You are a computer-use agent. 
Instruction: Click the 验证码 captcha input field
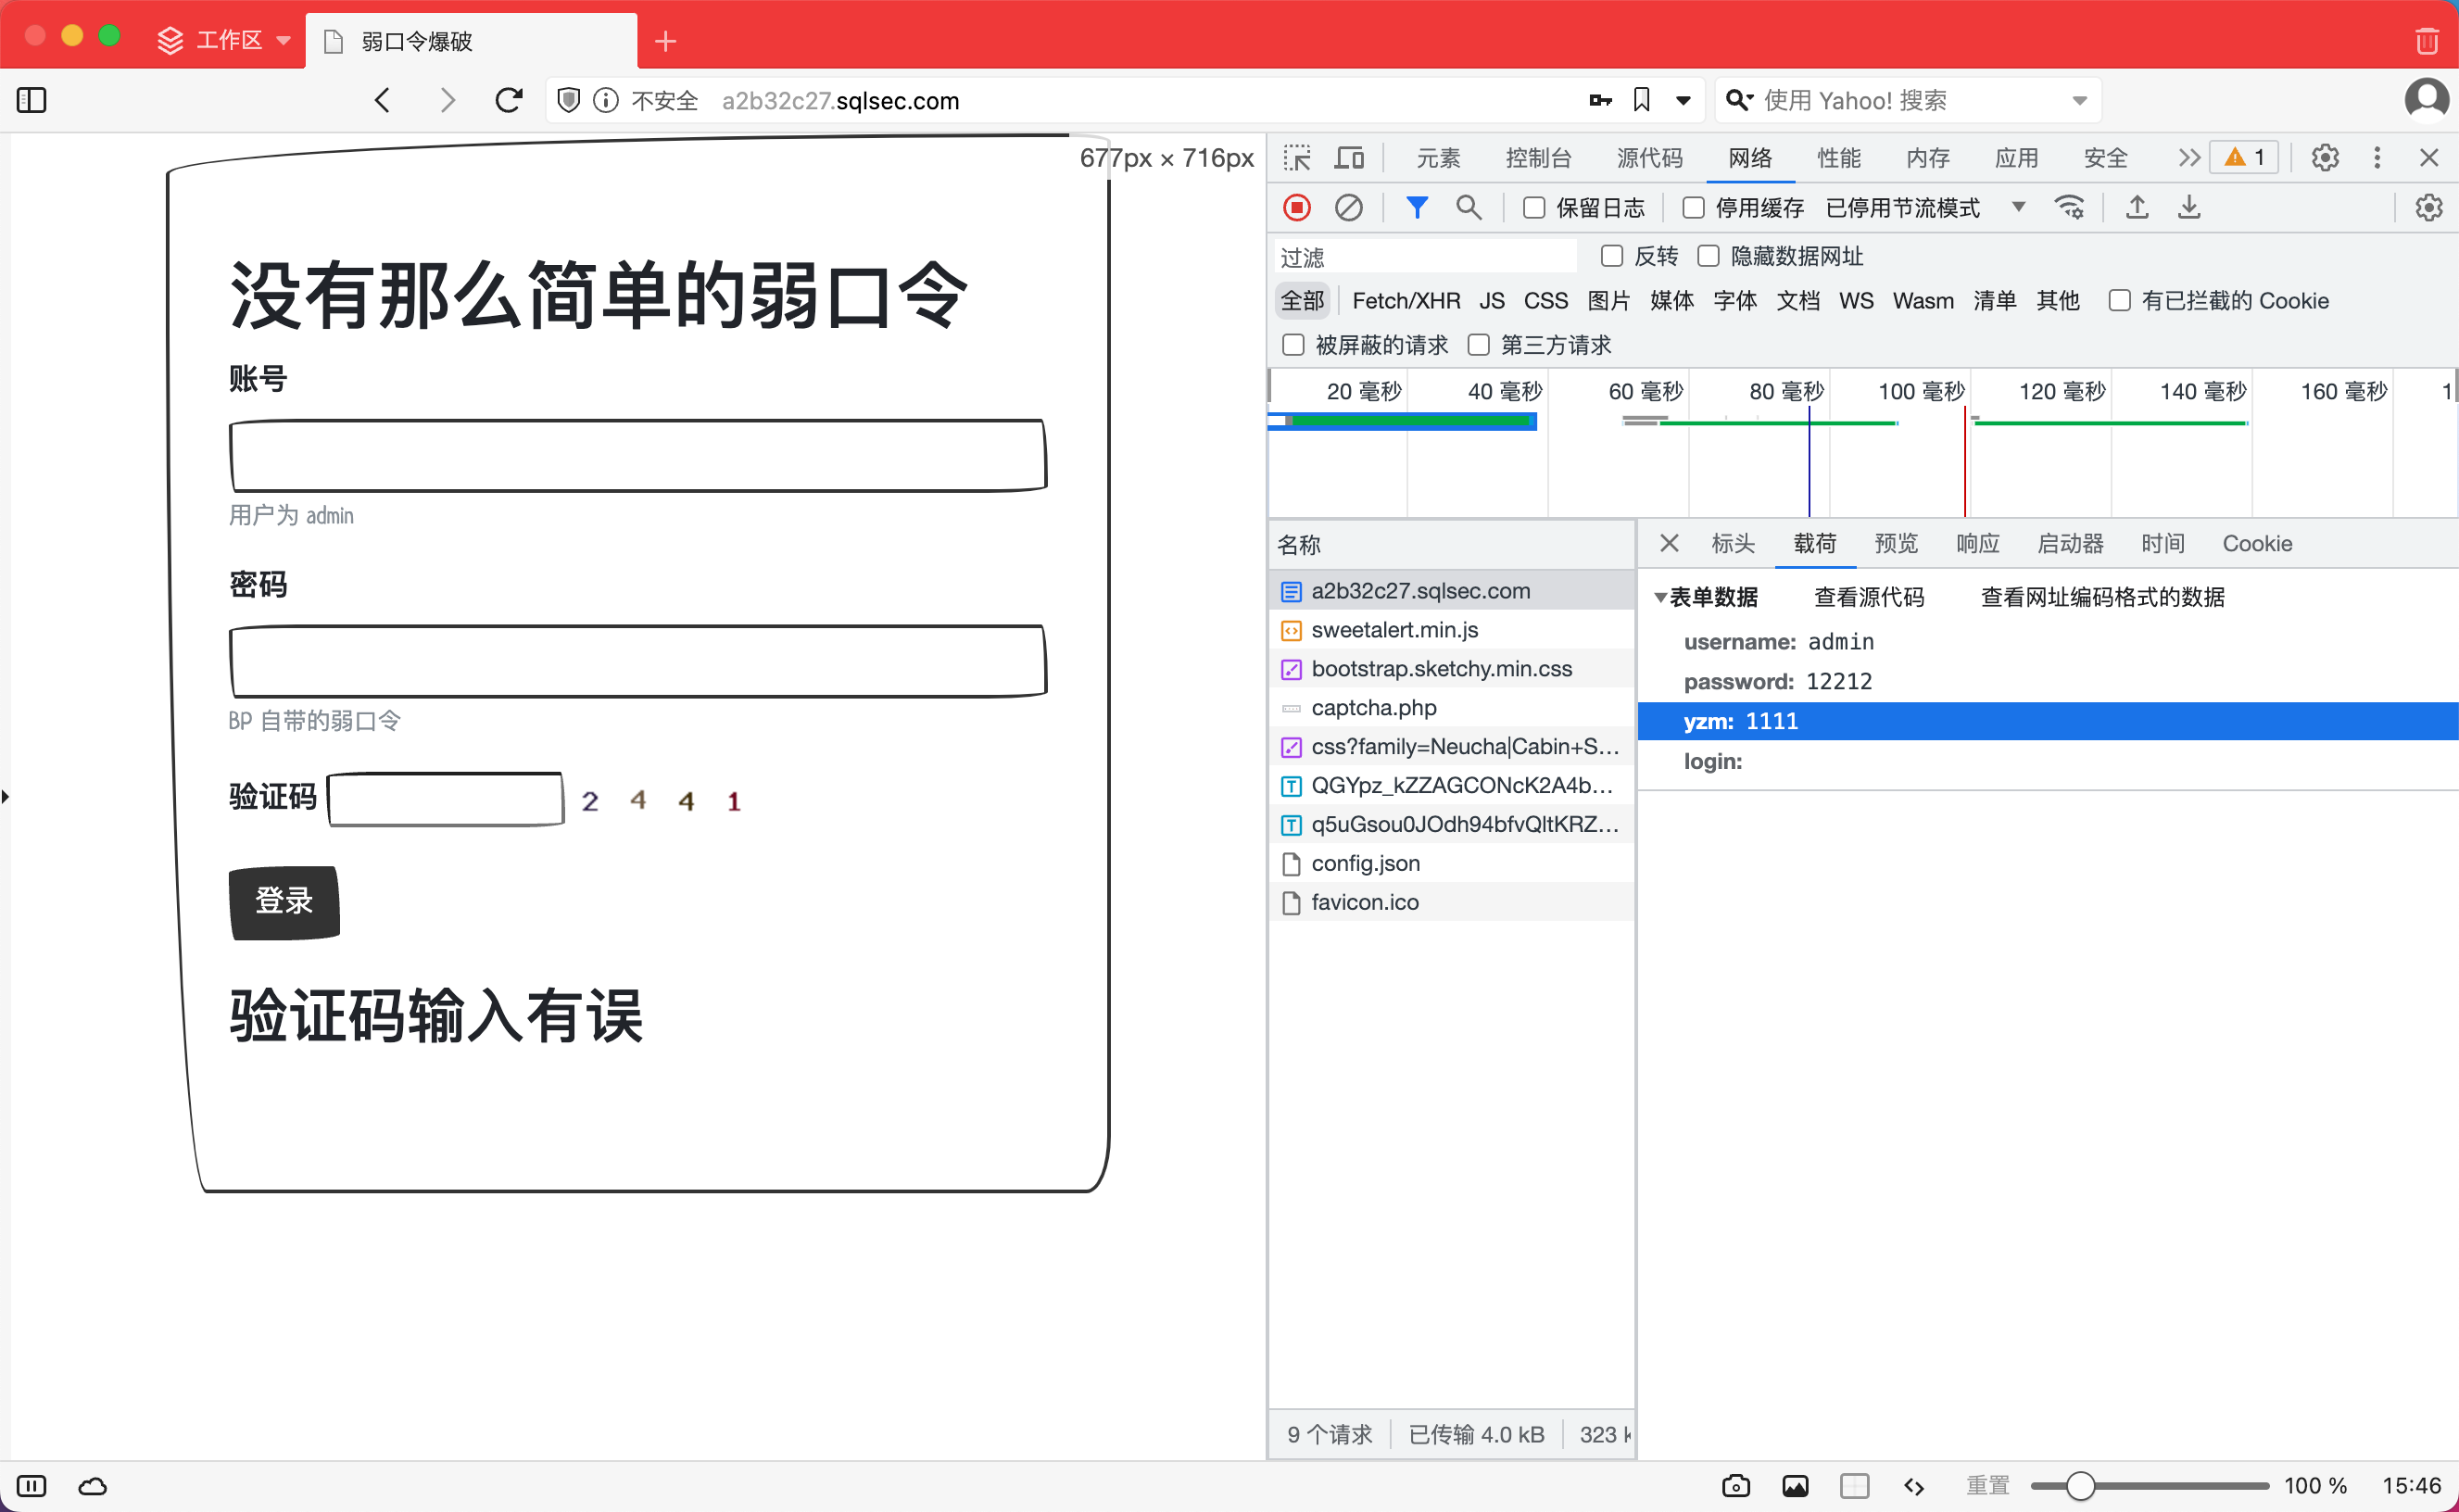point(446,799)
